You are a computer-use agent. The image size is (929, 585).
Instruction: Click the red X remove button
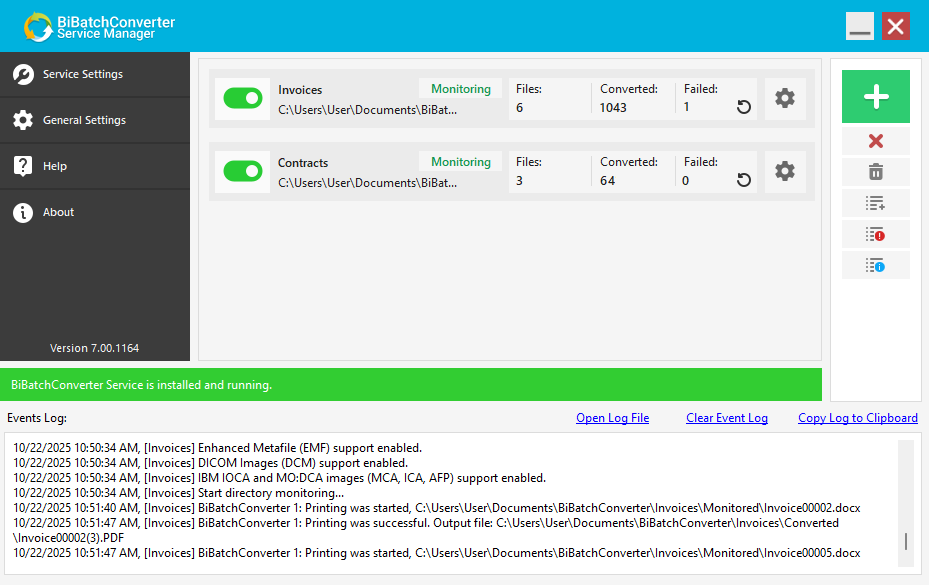[x=875, y=141]
